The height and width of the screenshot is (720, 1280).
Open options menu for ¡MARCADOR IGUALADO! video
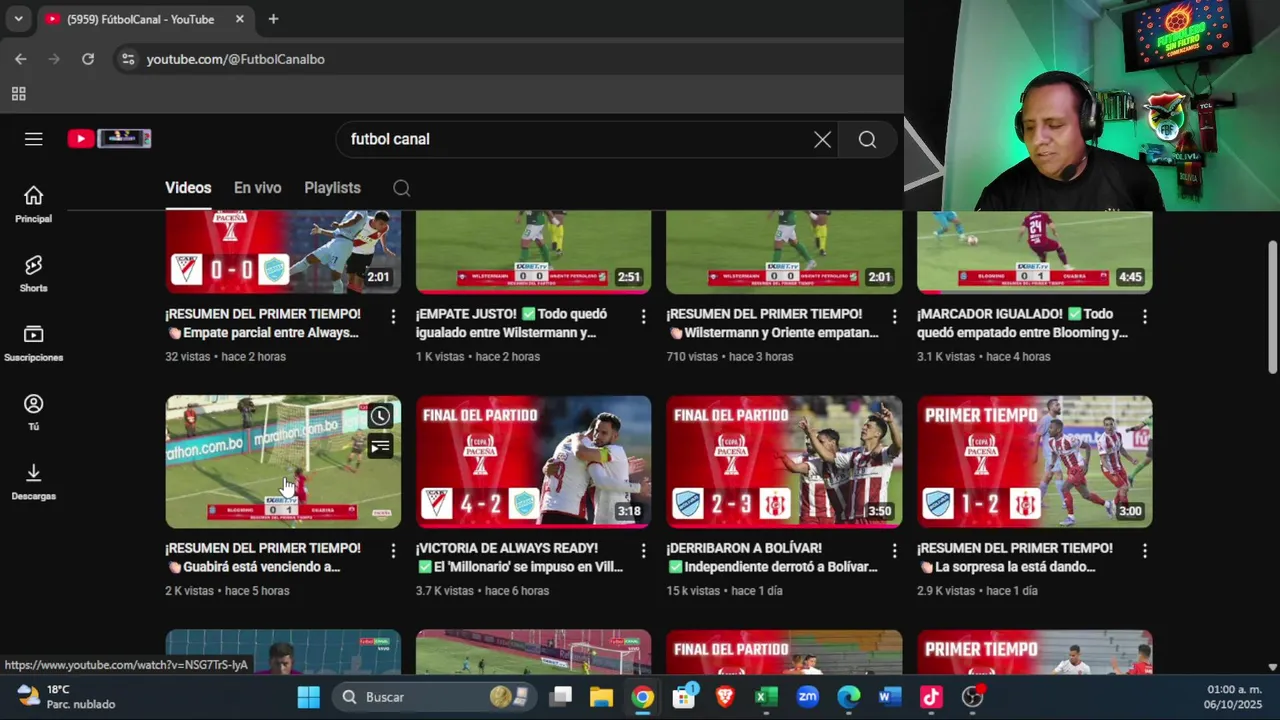click(1145, 316)
